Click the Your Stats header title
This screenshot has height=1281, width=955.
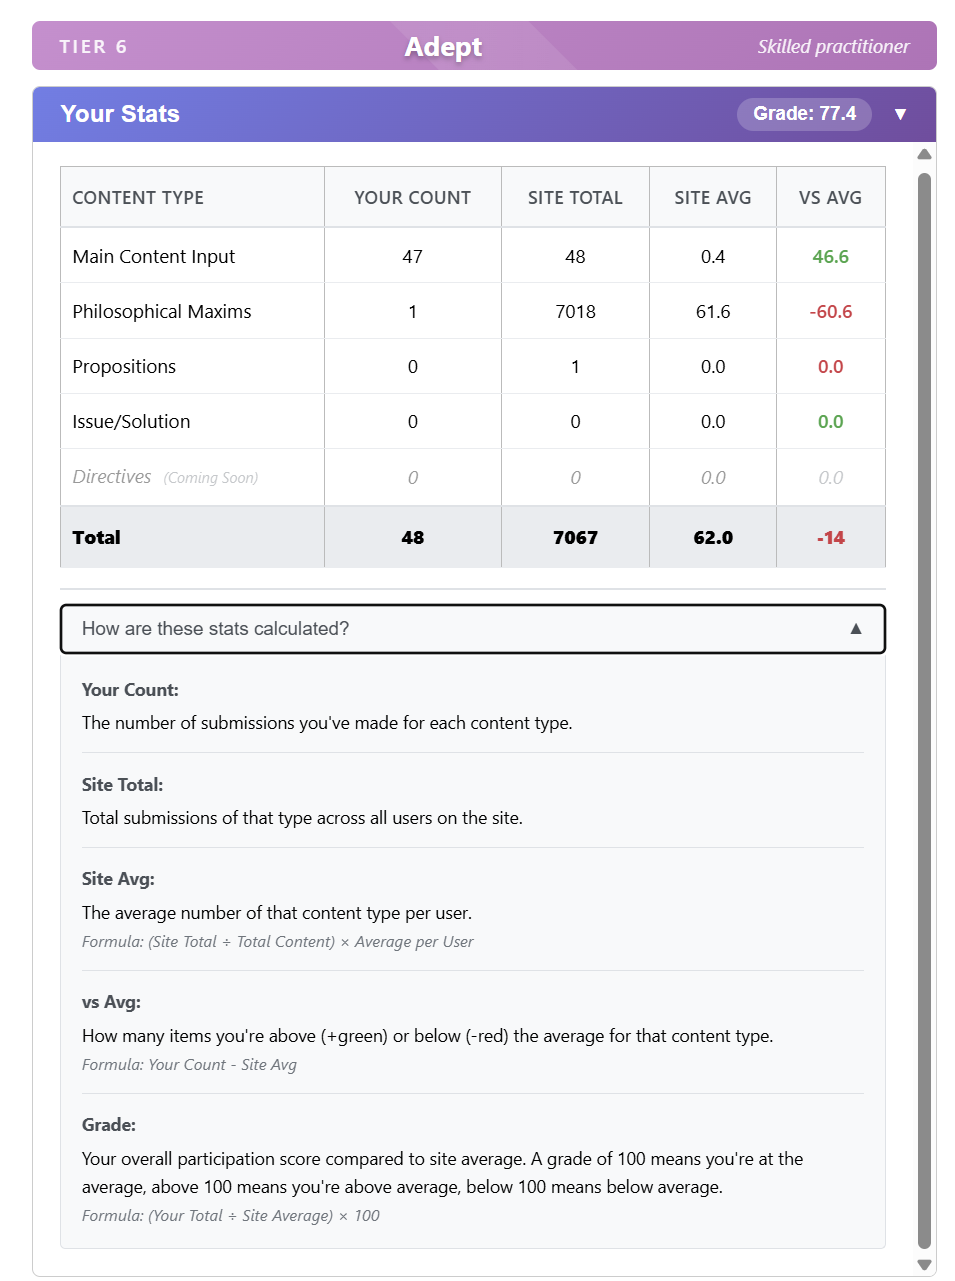click(120, 114)
